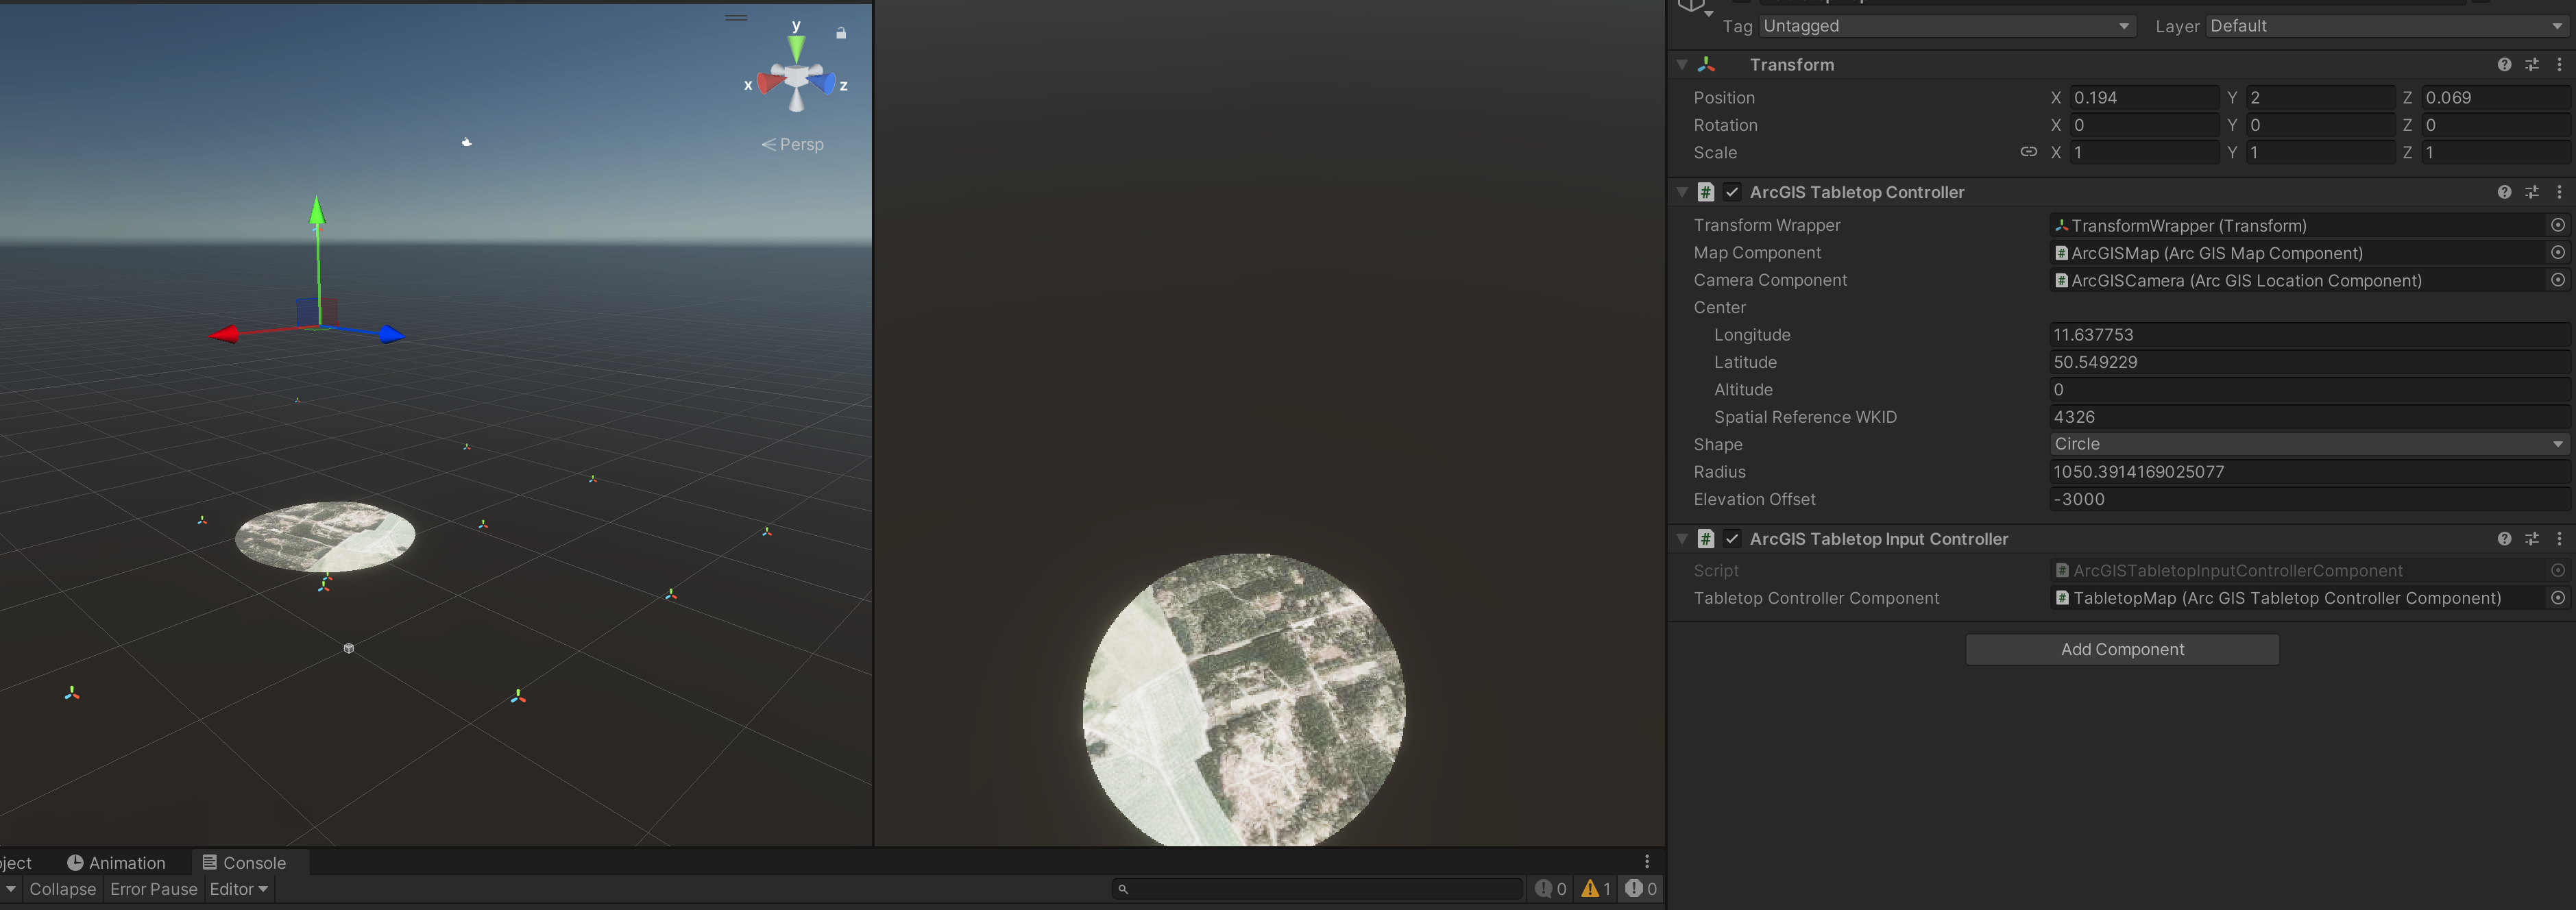This screenshot has width=2576, height=910.
Task: Click the TransformWrapper (Transform) reference field
Action: (x=2298, y=226)
